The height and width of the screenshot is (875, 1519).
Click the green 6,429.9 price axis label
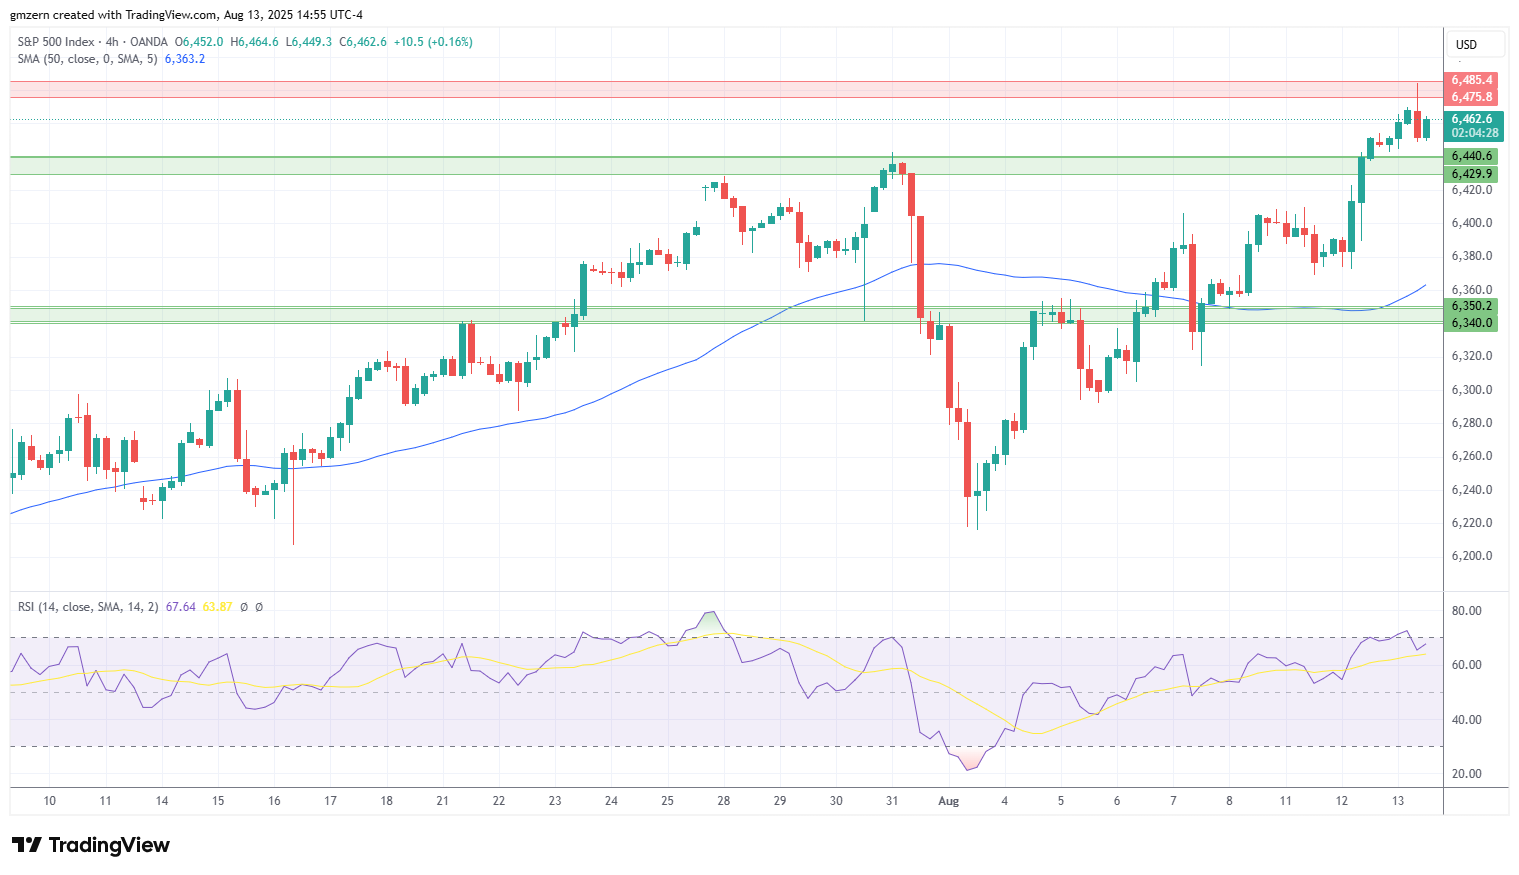click(1472, 174)
